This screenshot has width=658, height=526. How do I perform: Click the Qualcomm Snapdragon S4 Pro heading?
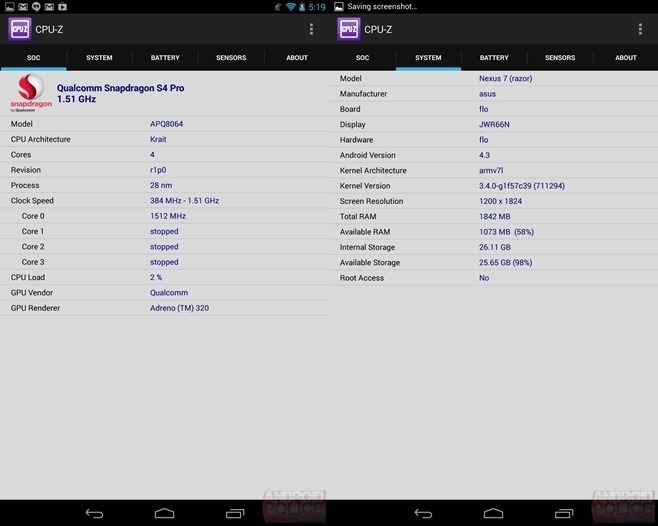[120, 88]
